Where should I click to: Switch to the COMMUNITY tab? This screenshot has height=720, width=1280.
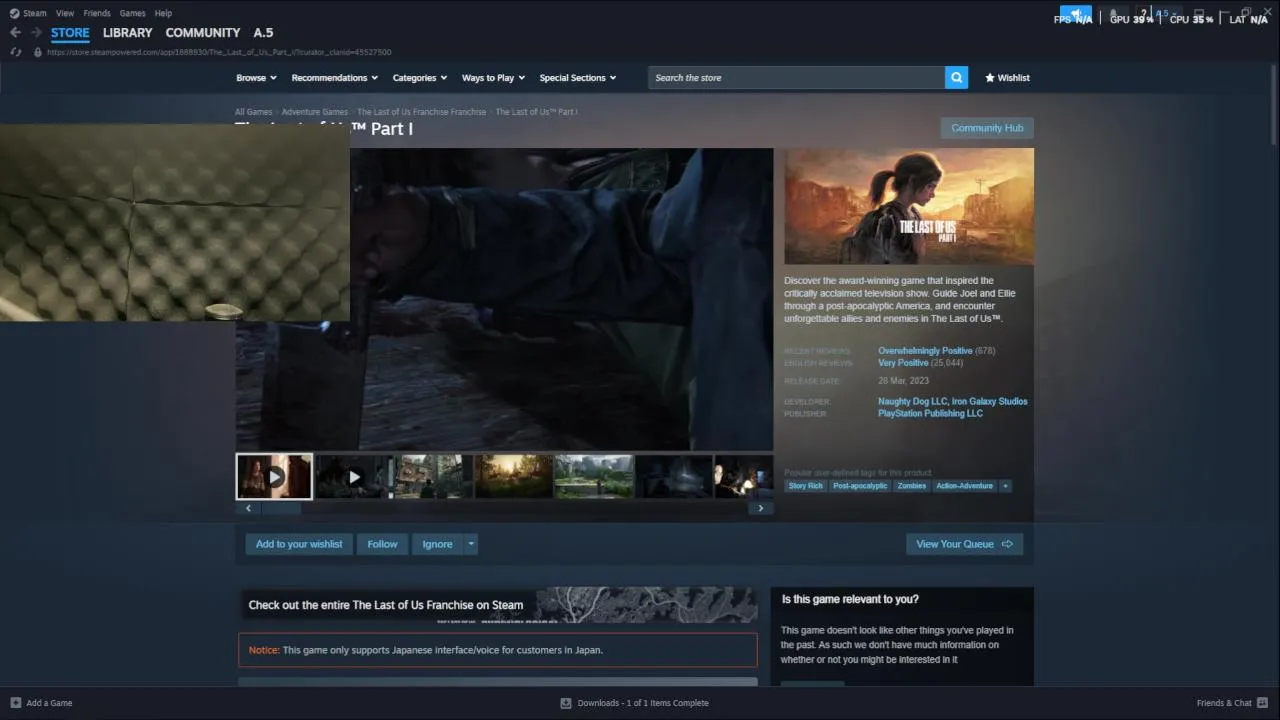point(203,33)
